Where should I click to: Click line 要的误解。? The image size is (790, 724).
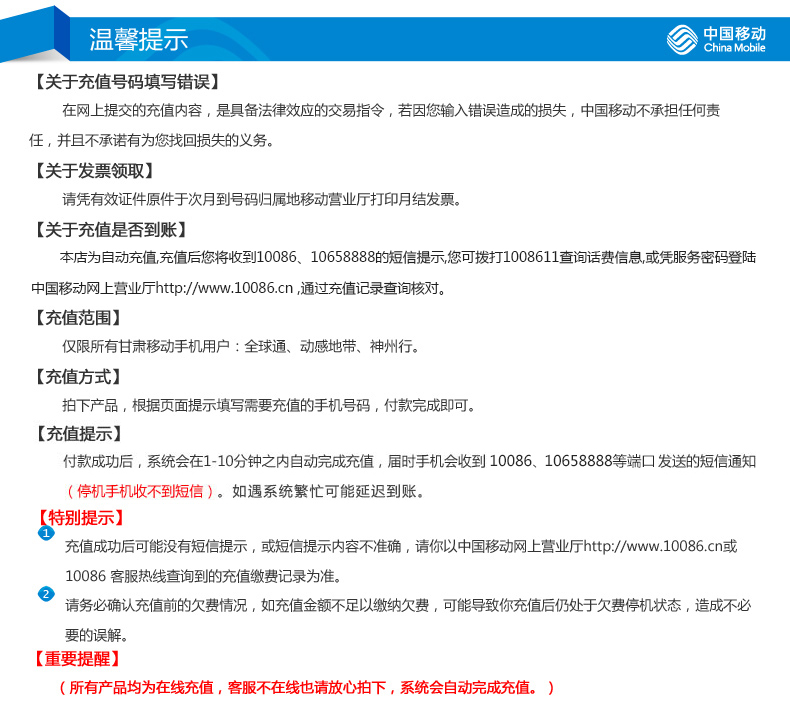coord(97,635)
